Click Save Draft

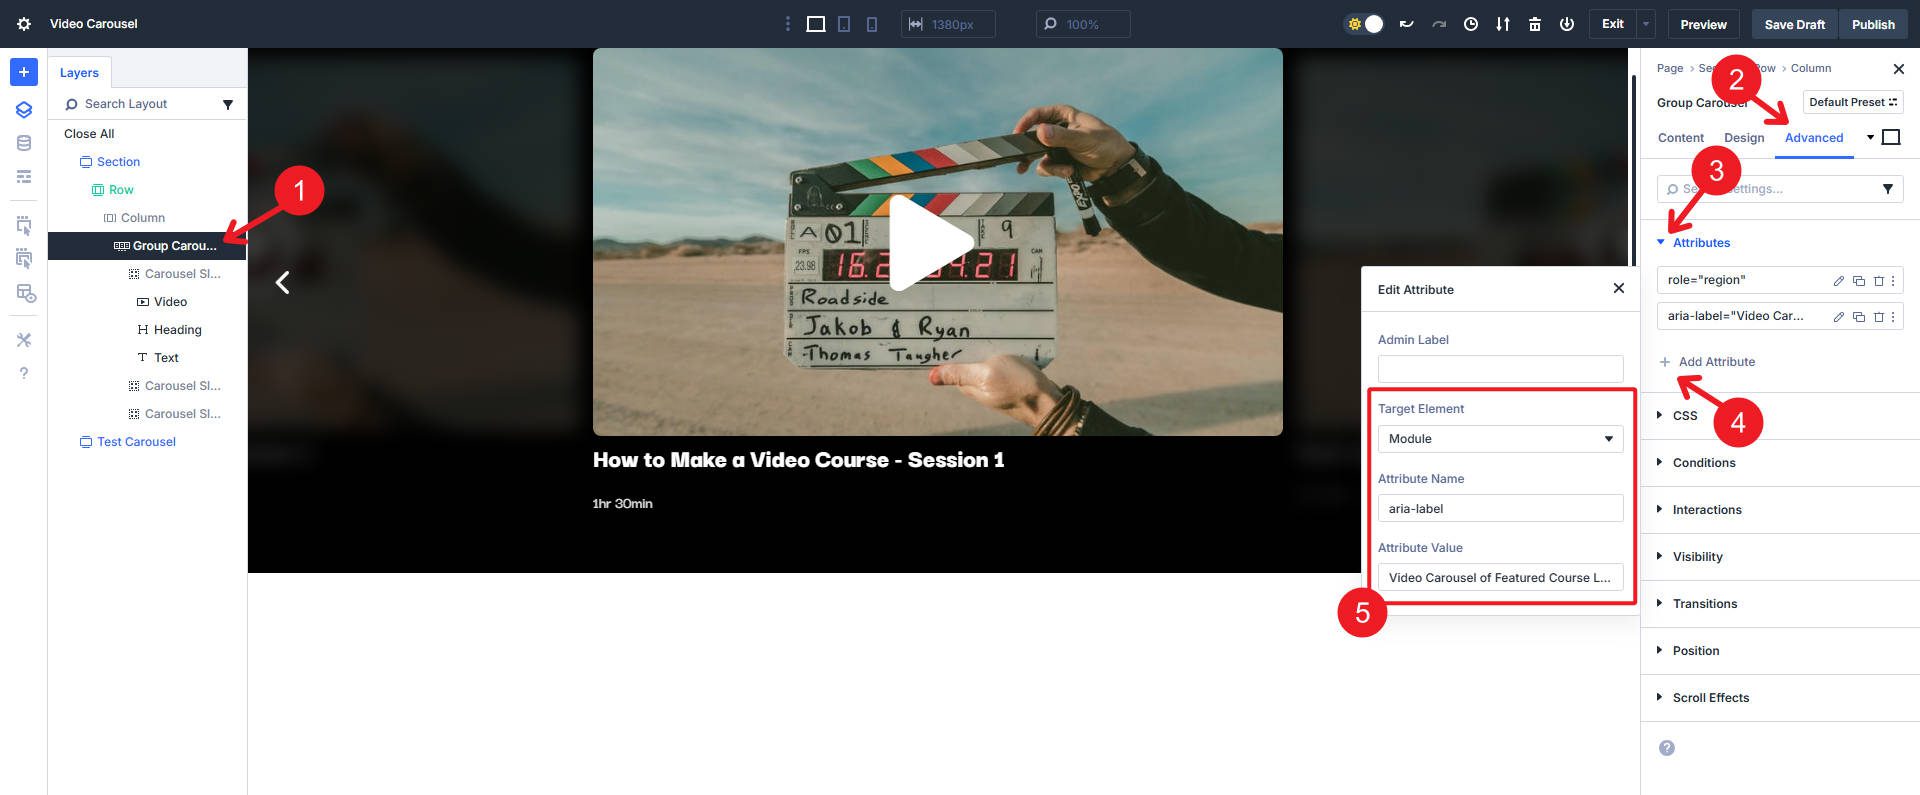(1795, 24)
